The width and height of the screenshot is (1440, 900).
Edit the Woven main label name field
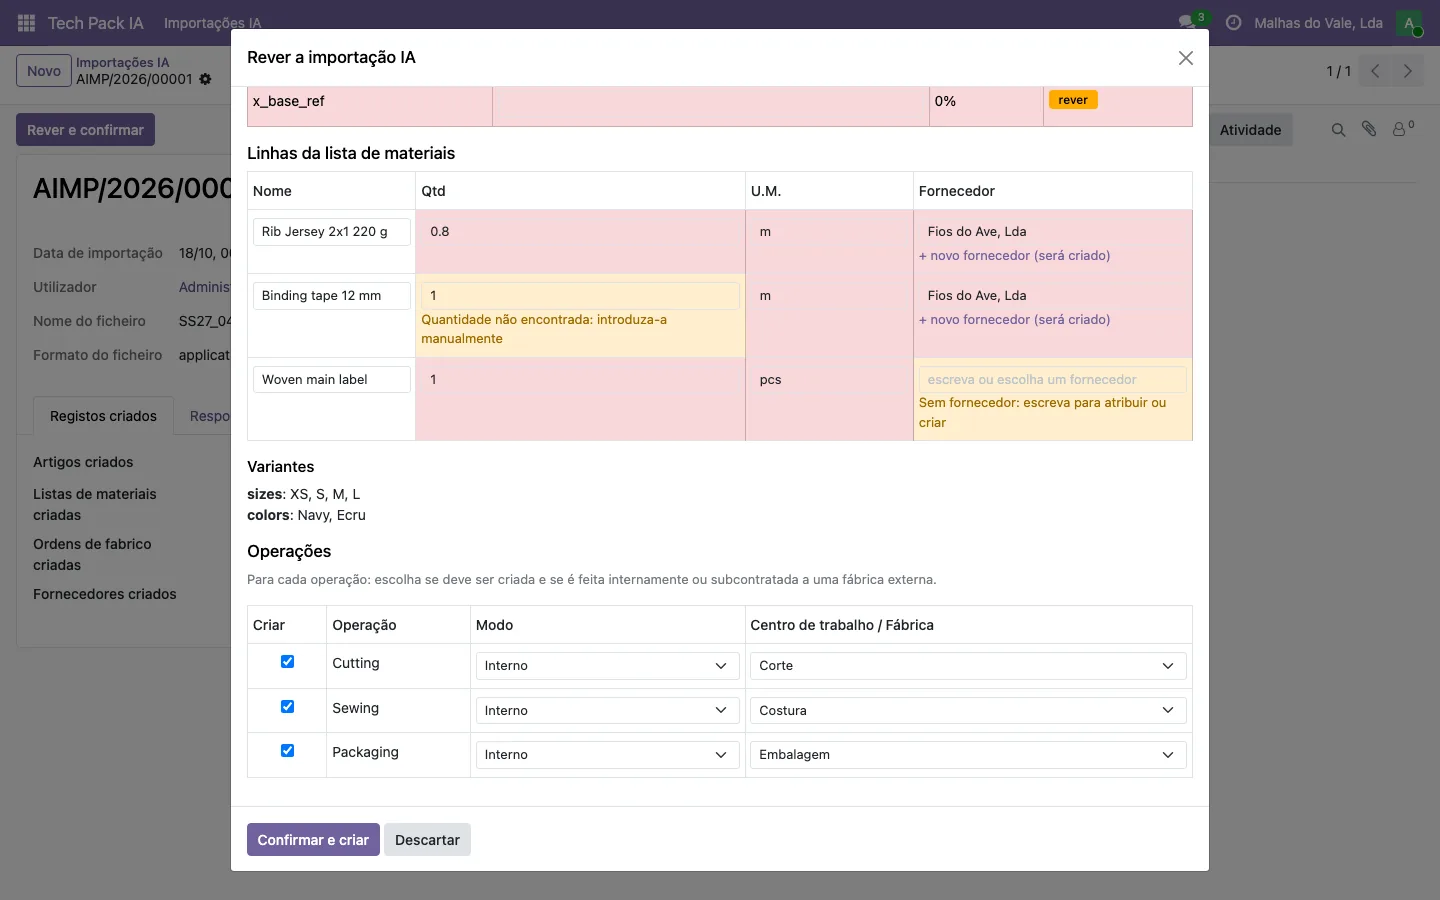click(x=332, y=380)
